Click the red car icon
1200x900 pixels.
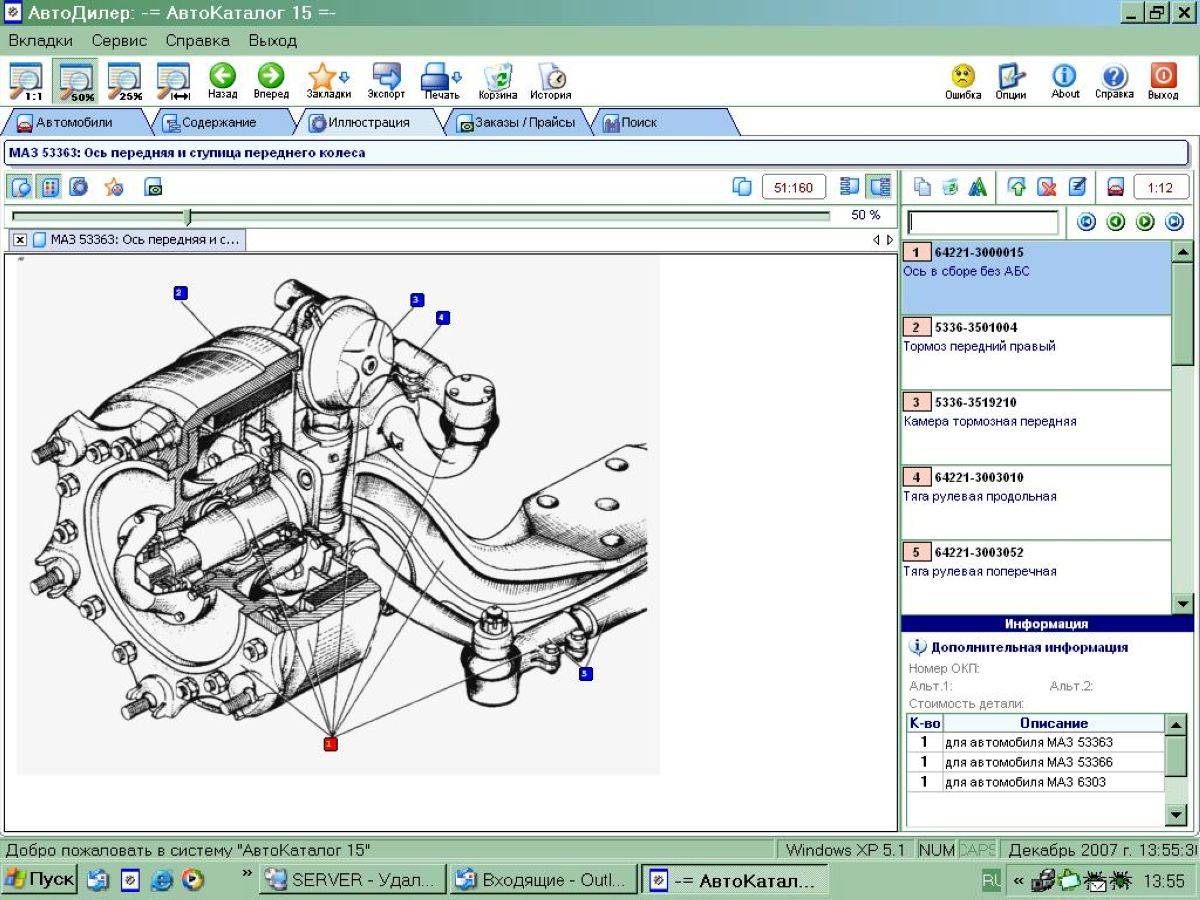coord(1115,187)
